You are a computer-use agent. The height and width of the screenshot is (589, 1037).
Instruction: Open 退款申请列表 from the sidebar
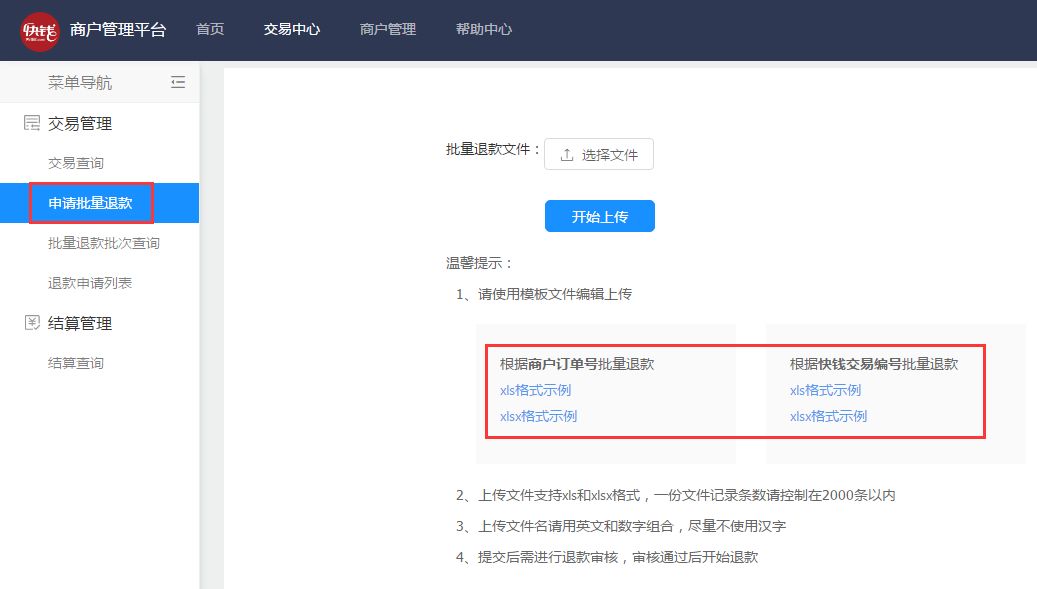click(x=92, y=283)
